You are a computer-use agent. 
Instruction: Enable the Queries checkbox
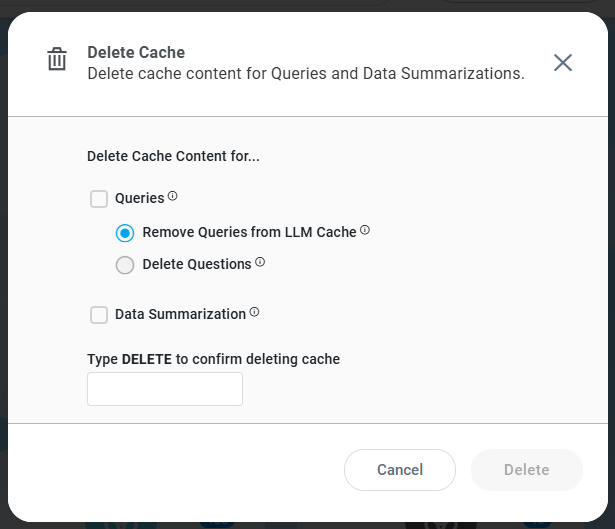[x=99, y=199]
